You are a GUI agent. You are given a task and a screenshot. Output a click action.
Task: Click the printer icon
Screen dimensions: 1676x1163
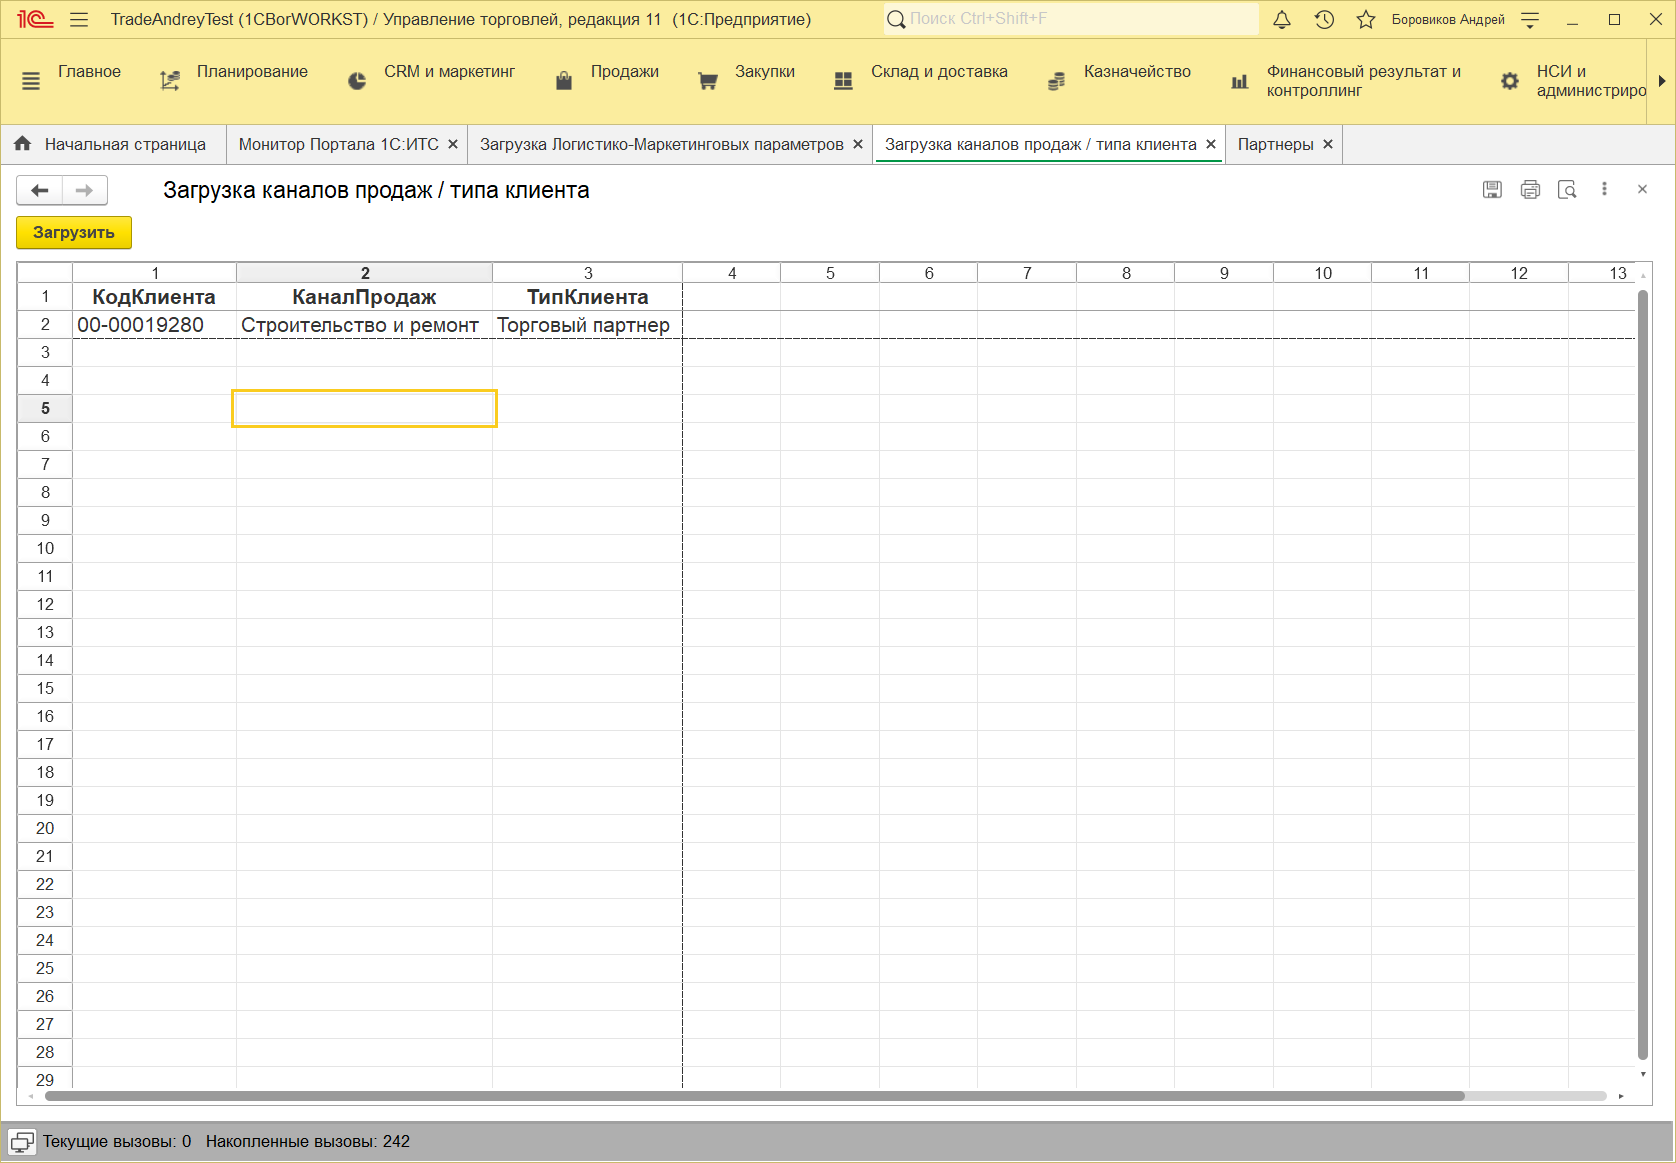(x=1530, y=190)
